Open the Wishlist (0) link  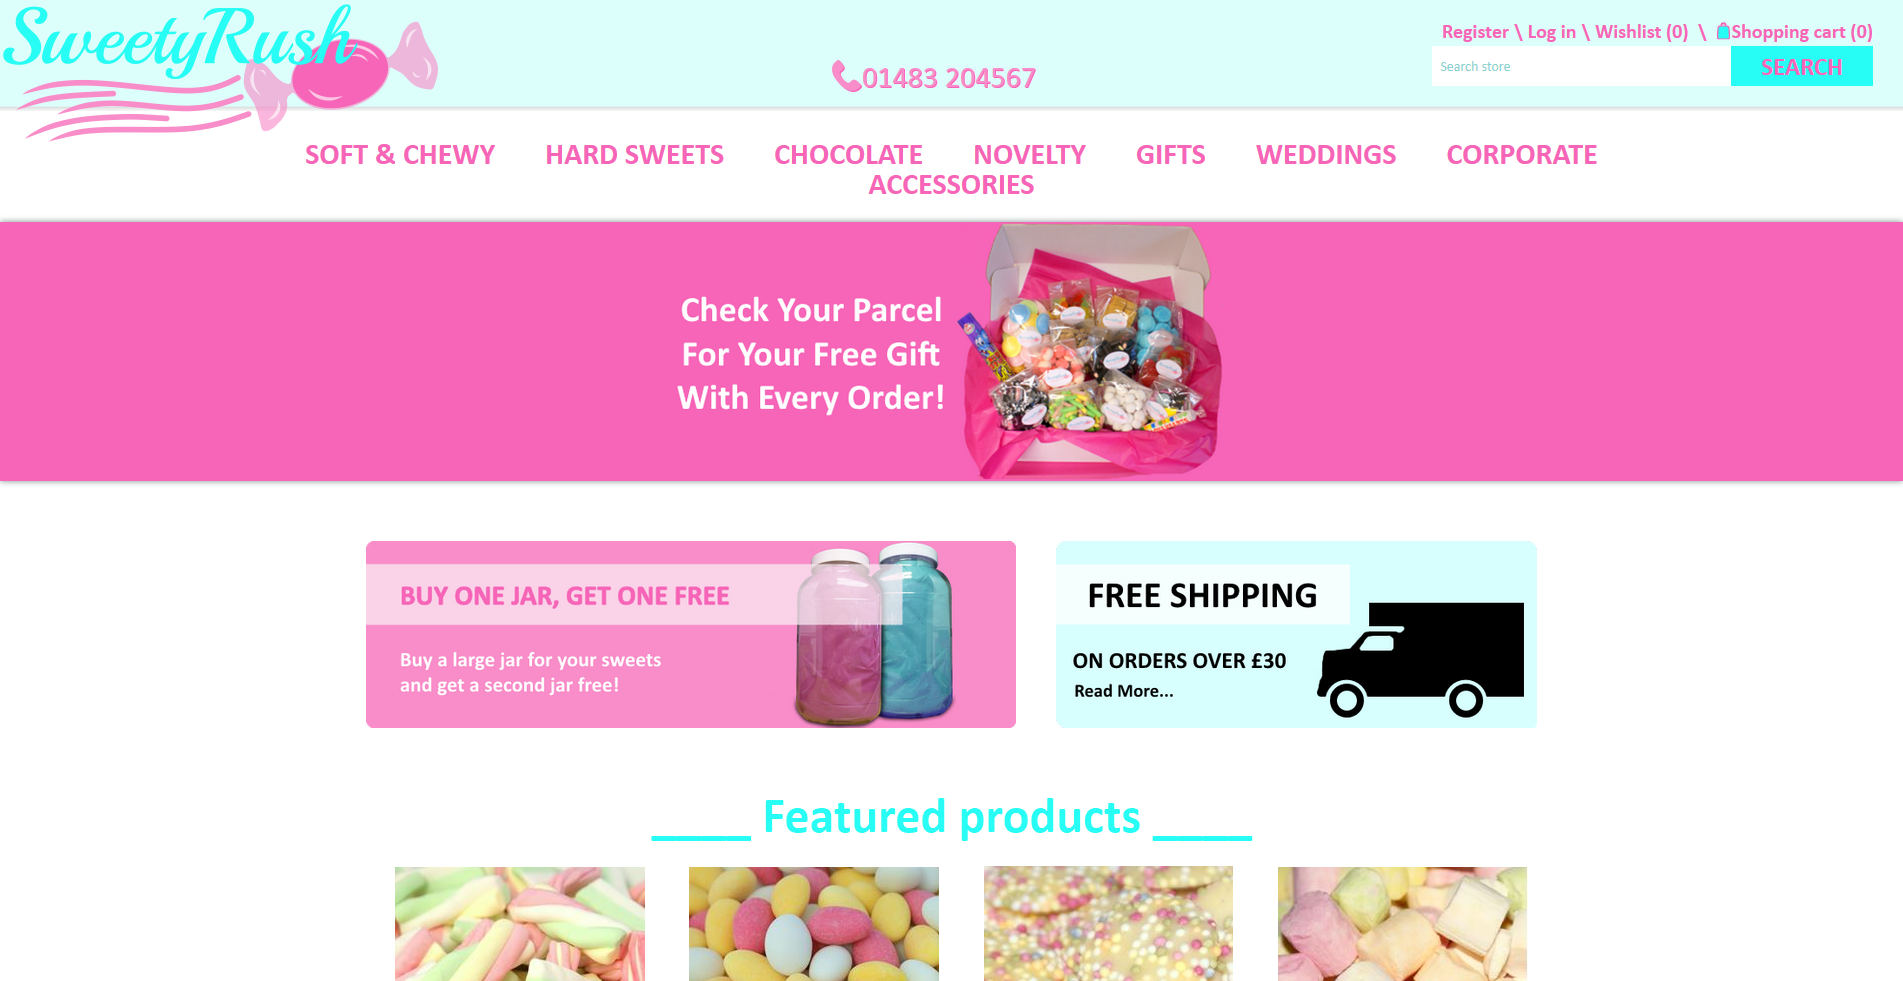point(1641,32)
